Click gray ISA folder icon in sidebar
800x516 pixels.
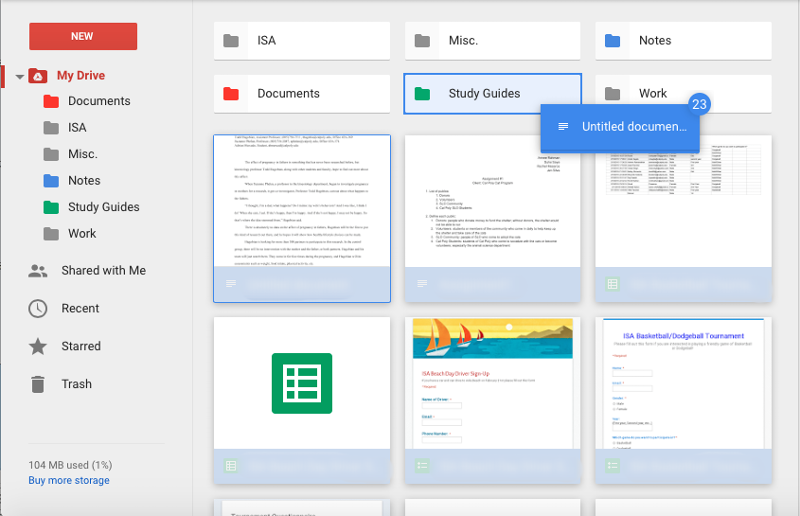pos(51,128)
